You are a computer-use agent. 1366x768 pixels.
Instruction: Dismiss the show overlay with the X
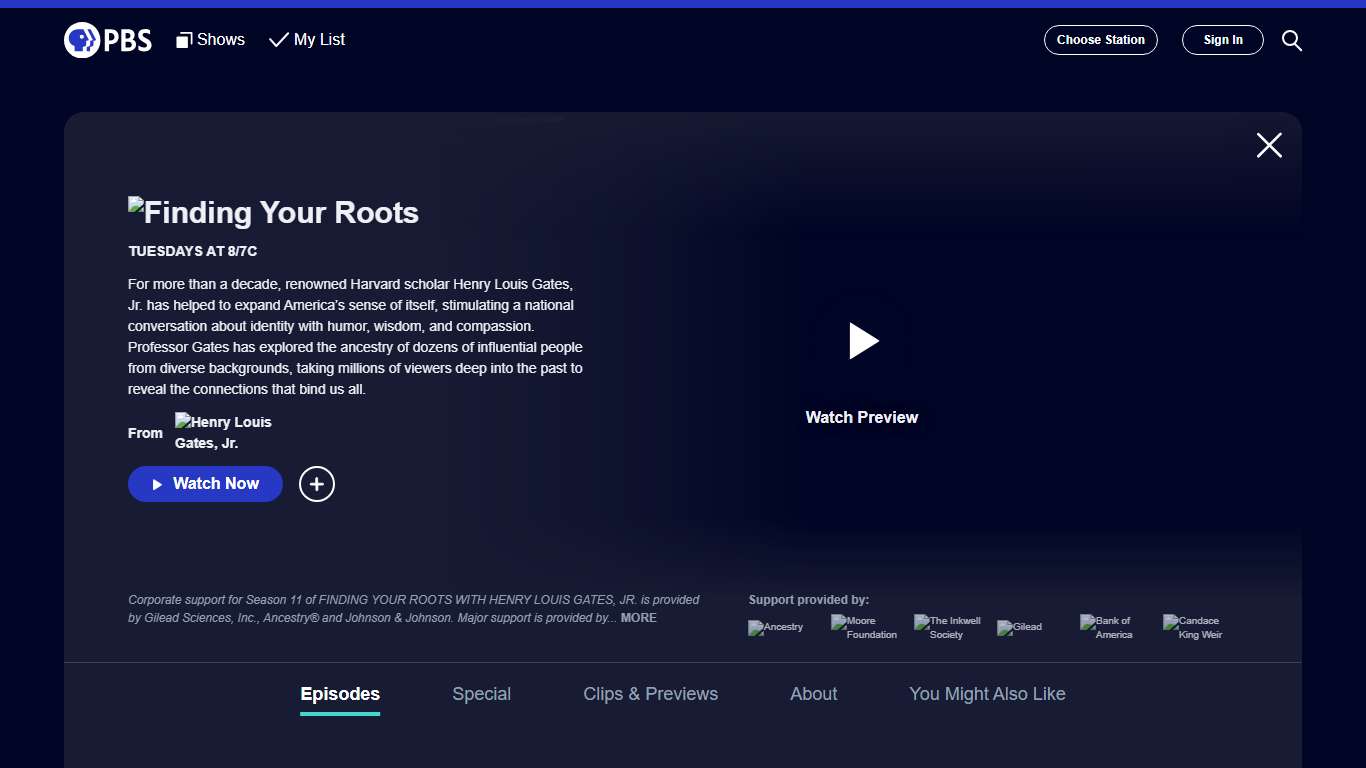coord(1268,145)
